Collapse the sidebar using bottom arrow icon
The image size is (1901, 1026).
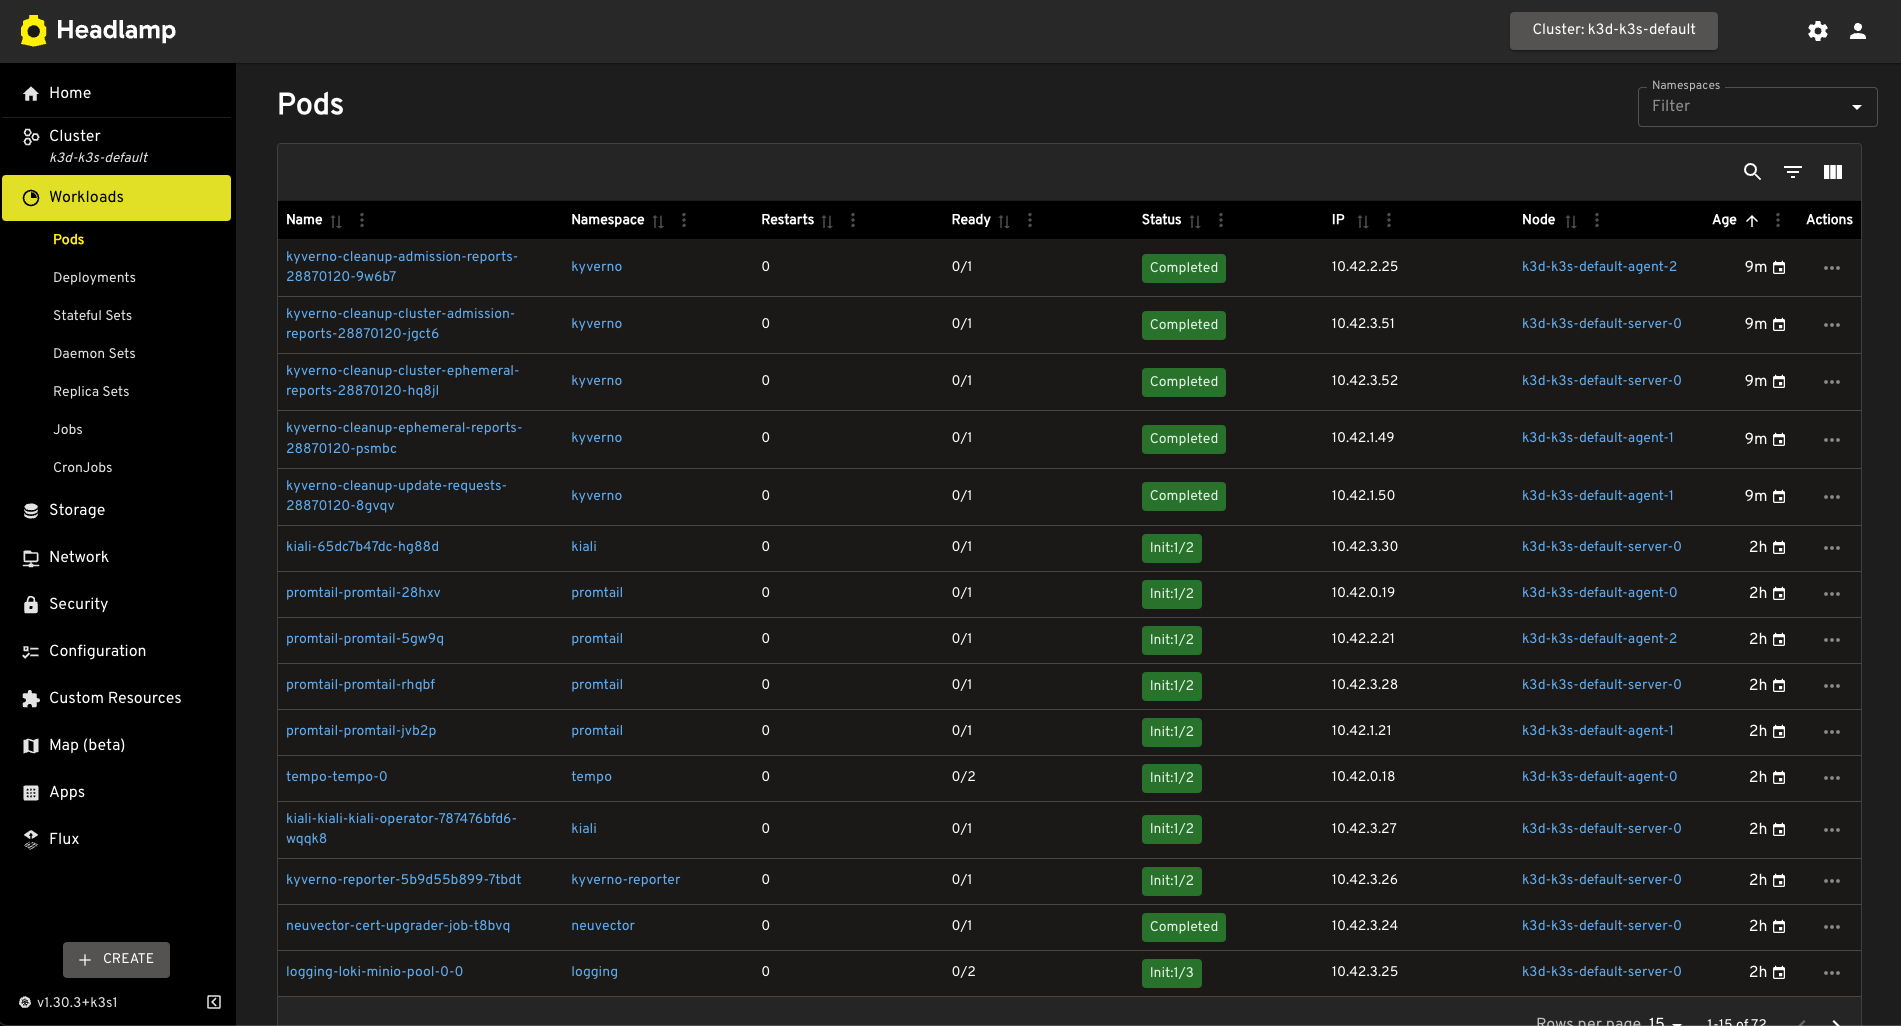pyautogui.click(x=214, y=1002)
